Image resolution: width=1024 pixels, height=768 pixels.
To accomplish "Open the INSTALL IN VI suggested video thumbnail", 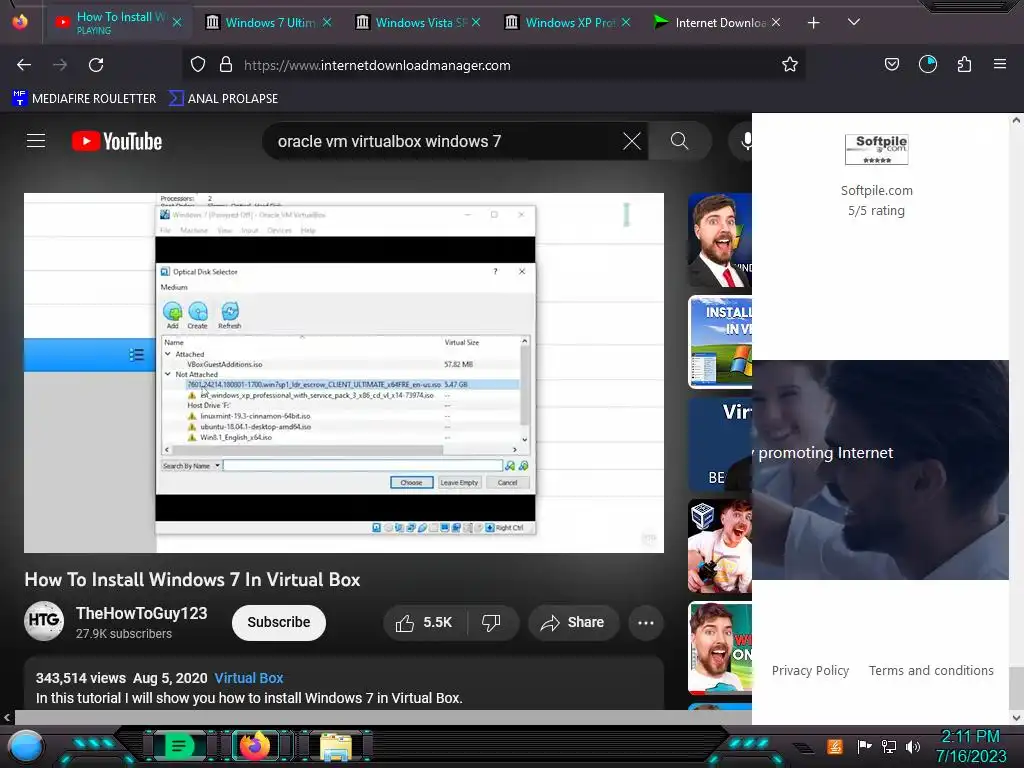I will click(x=720, y=342).
